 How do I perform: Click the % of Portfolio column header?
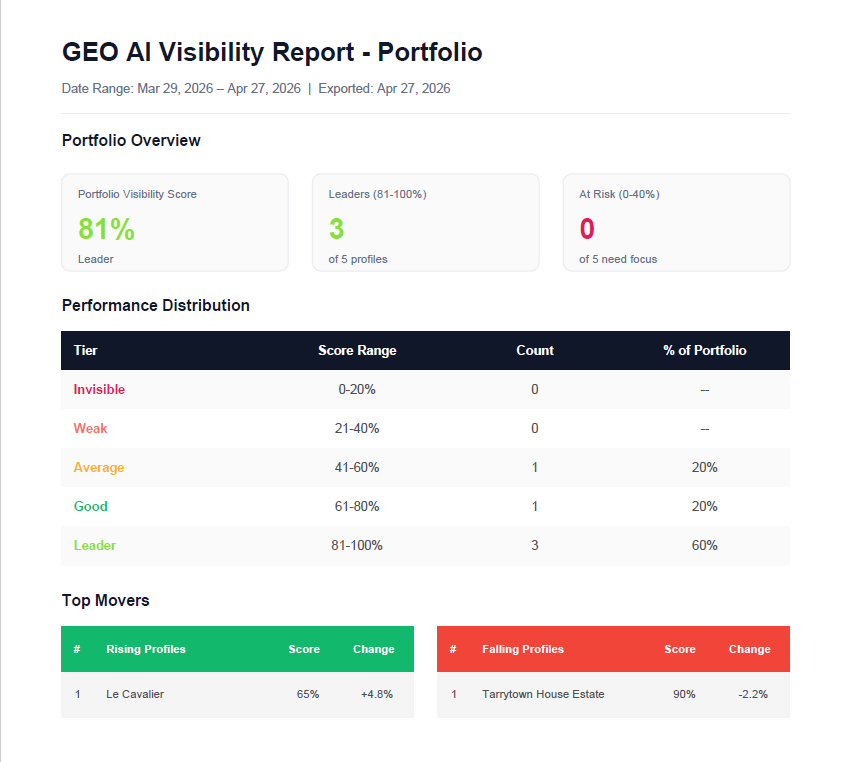[x=705, y=350]
